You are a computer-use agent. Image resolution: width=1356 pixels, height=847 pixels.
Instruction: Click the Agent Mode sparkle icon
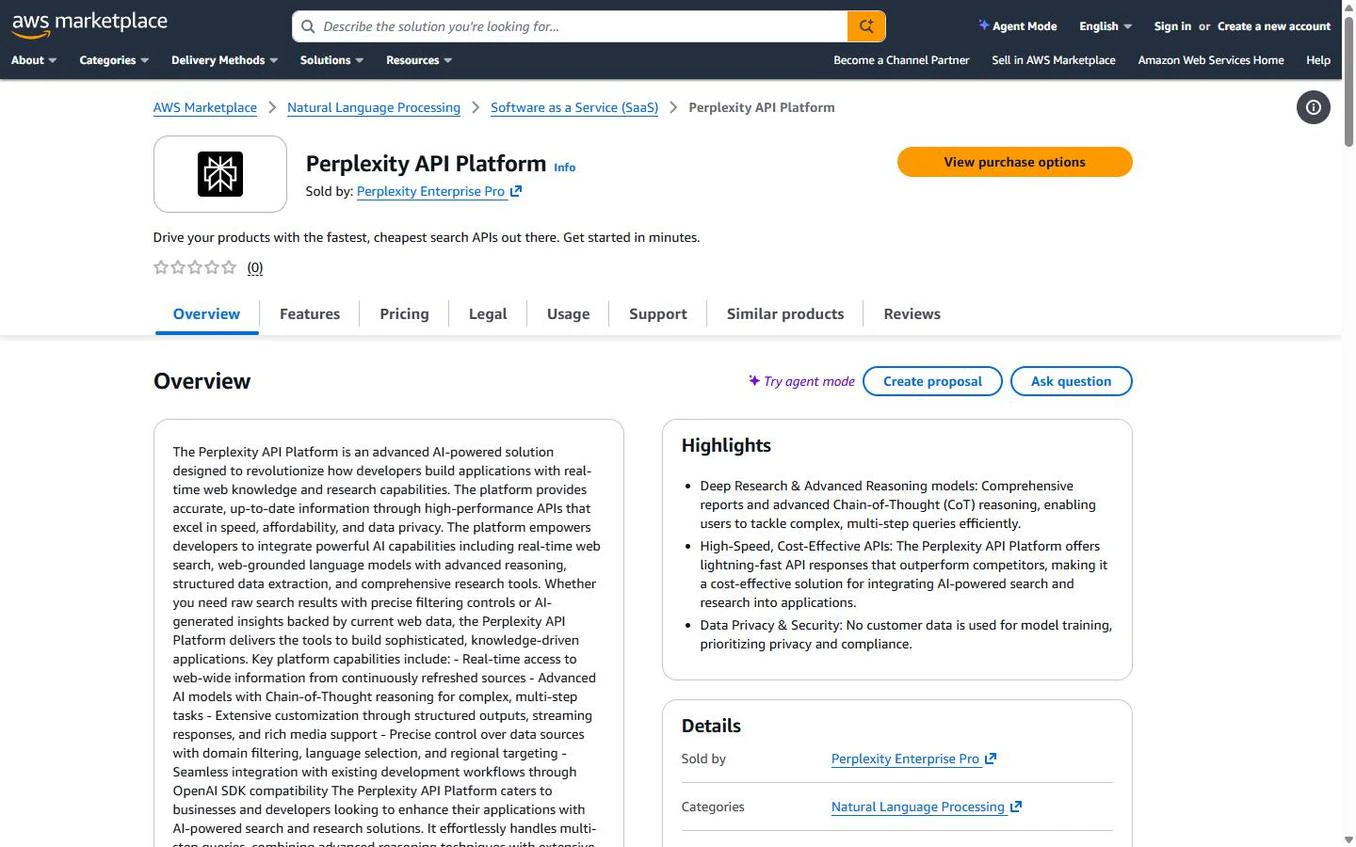coord(985,25)
